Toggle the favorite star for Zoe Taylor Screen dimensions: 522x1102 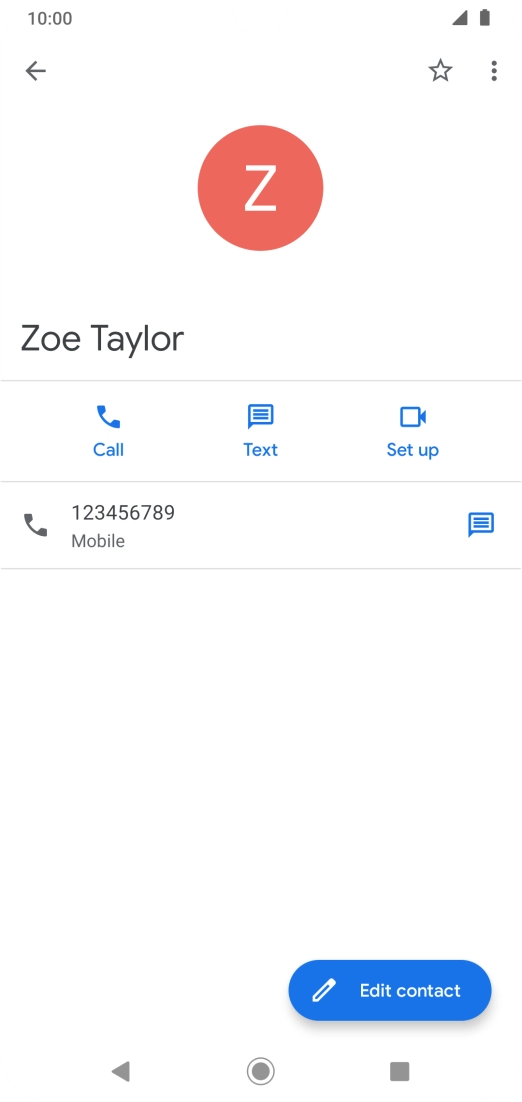(441, 70)
